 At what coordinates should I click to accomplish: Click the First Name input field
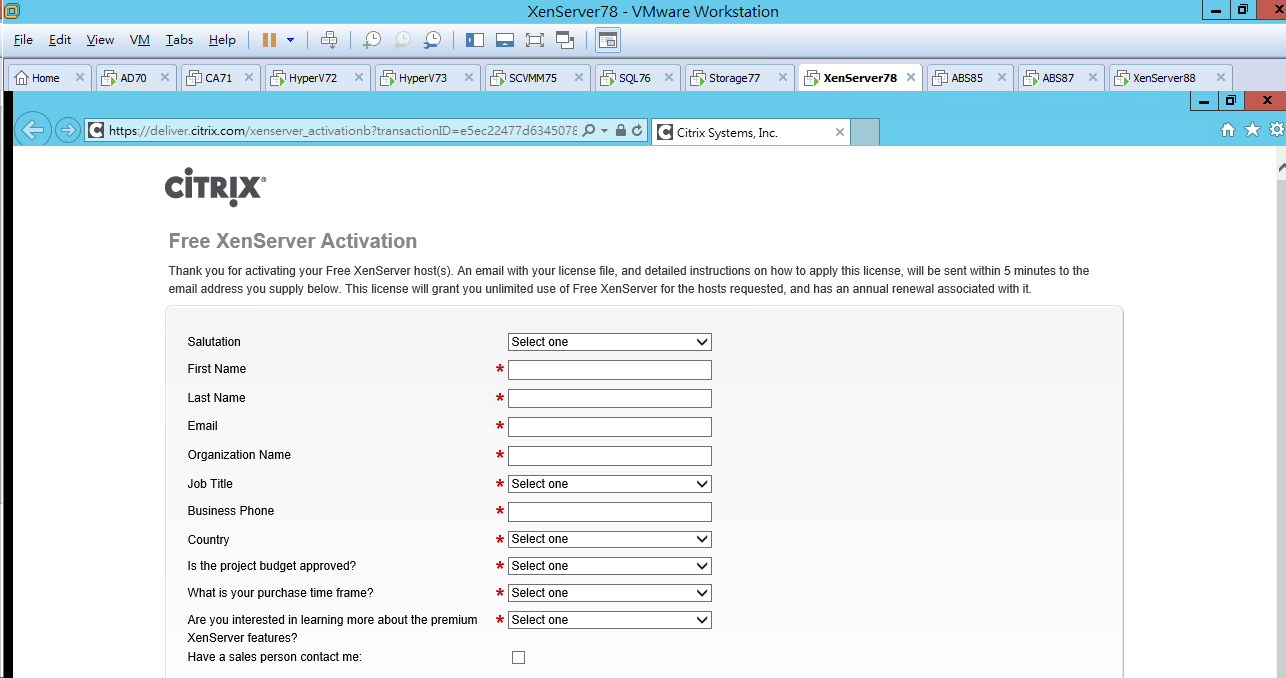click(x=610, y=370)
